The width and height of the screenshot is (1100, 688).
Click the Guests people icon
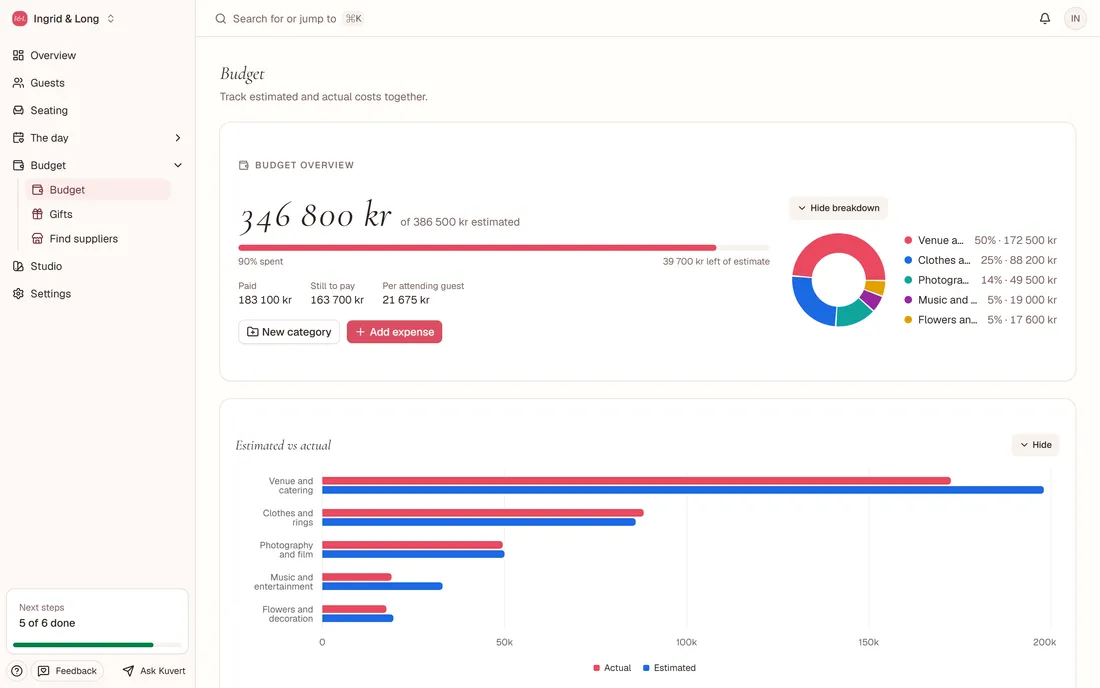tap(18, 83)
